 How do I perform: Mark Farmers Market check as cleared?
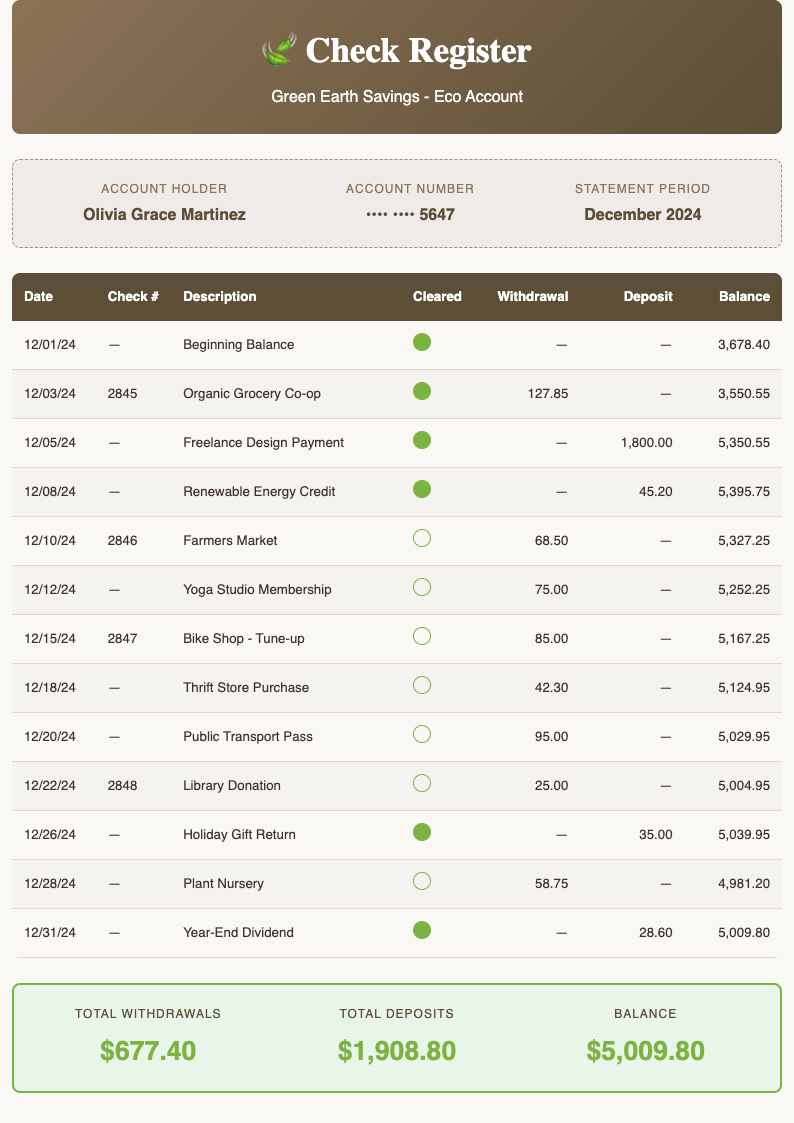[x=422, y=538]
